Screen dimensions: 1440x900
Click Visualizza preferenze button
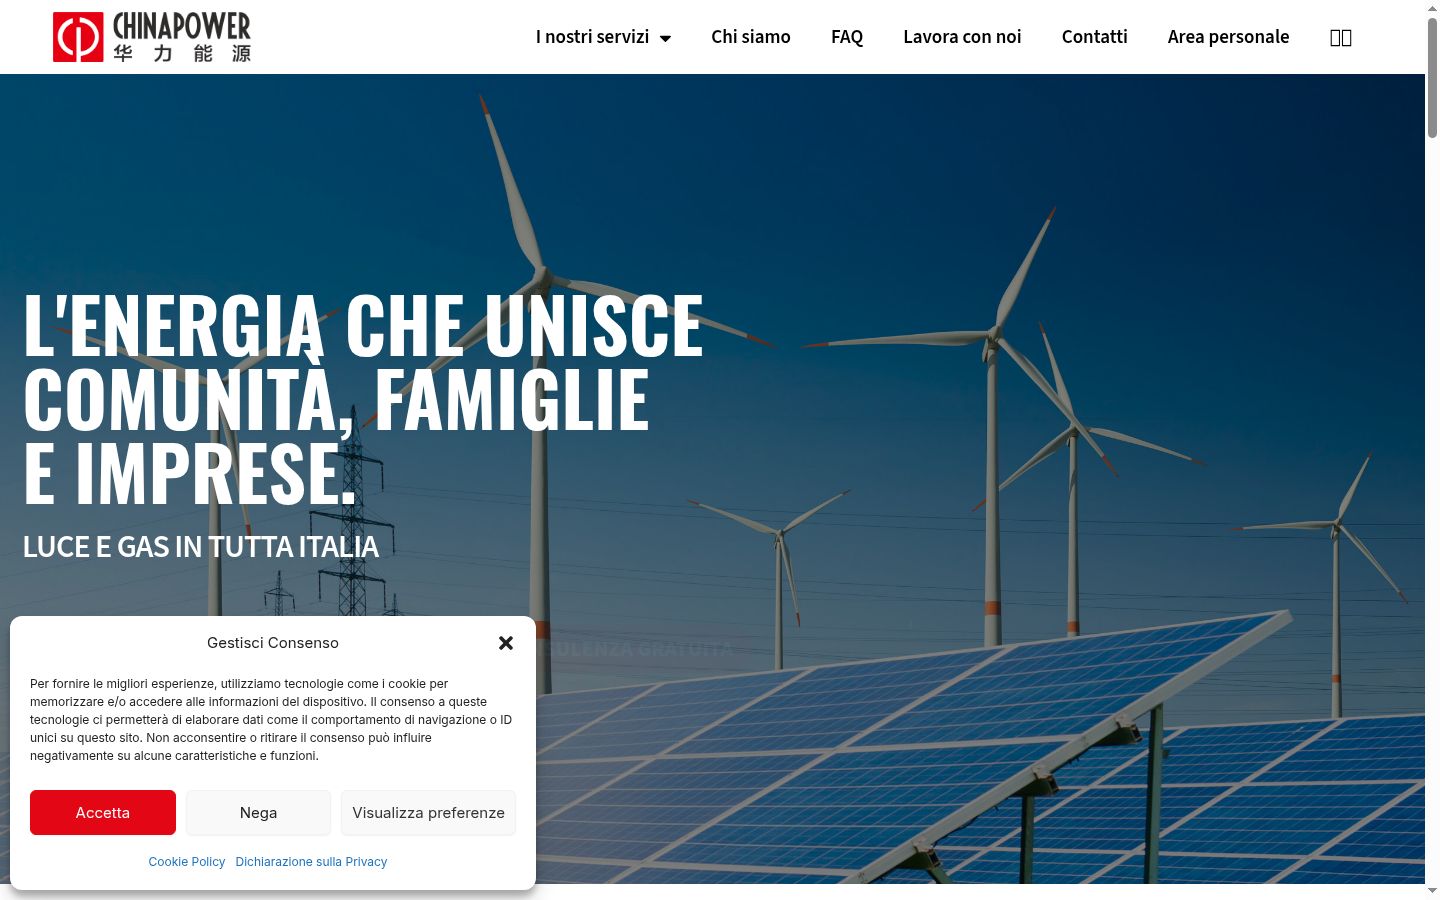[428, 813]
